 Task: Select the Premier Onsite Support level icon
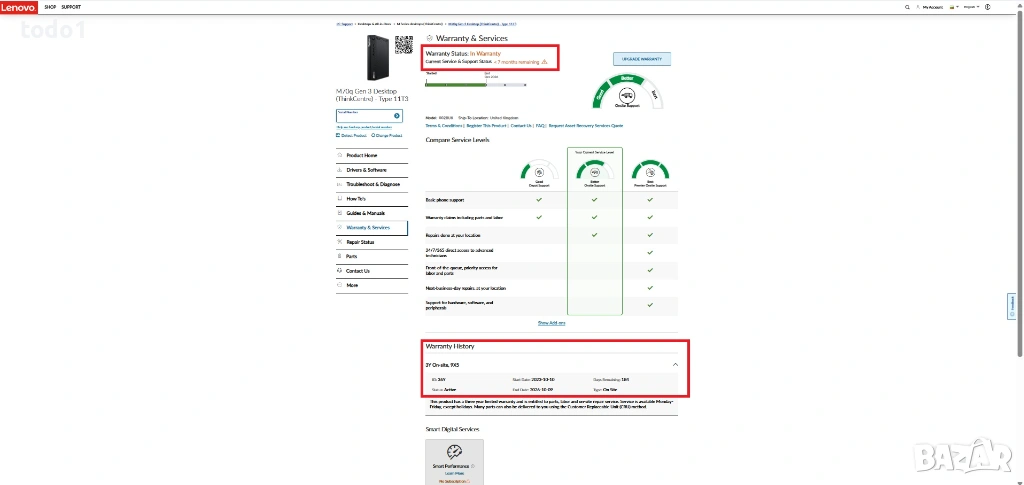(x=650, y=173)
